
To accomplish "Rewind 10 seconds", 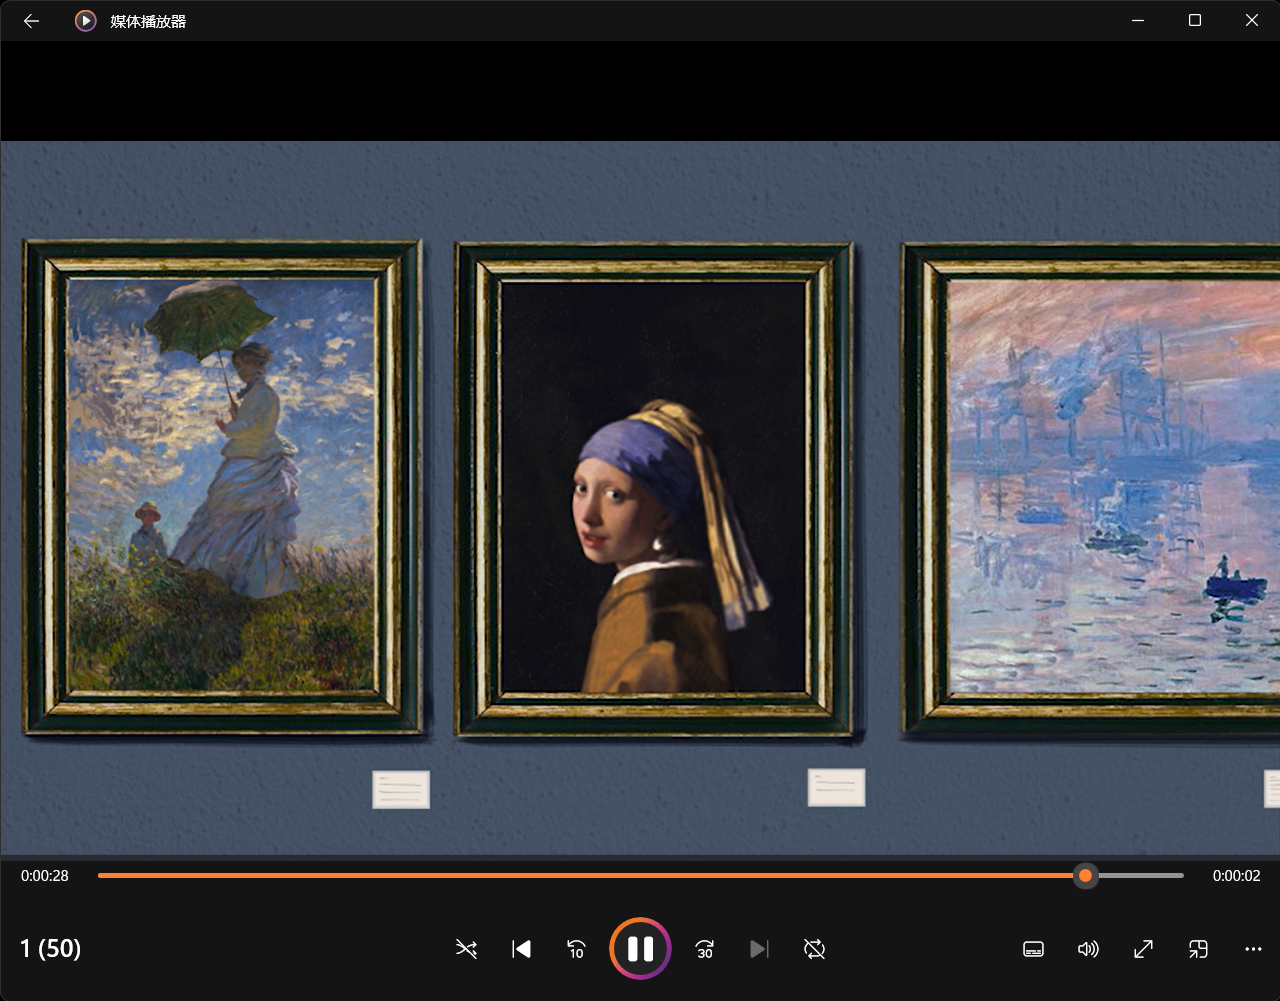I will (x=576, y=949).
